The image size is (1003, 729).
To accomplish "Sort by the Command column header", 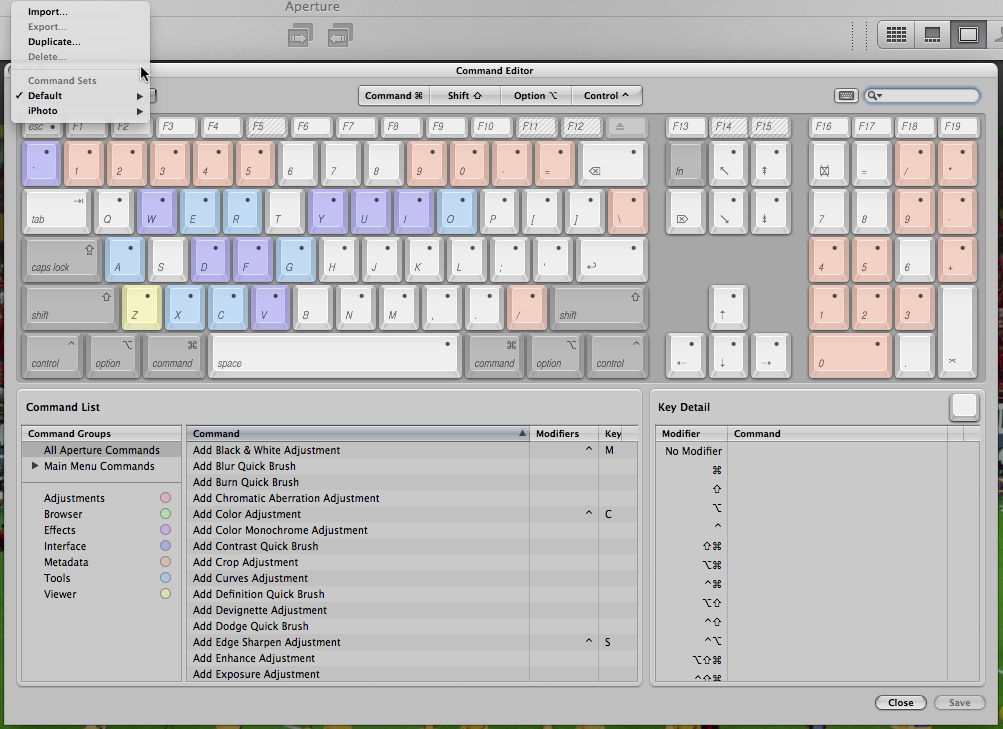I will pyautogui.click(x=358, y=434).
